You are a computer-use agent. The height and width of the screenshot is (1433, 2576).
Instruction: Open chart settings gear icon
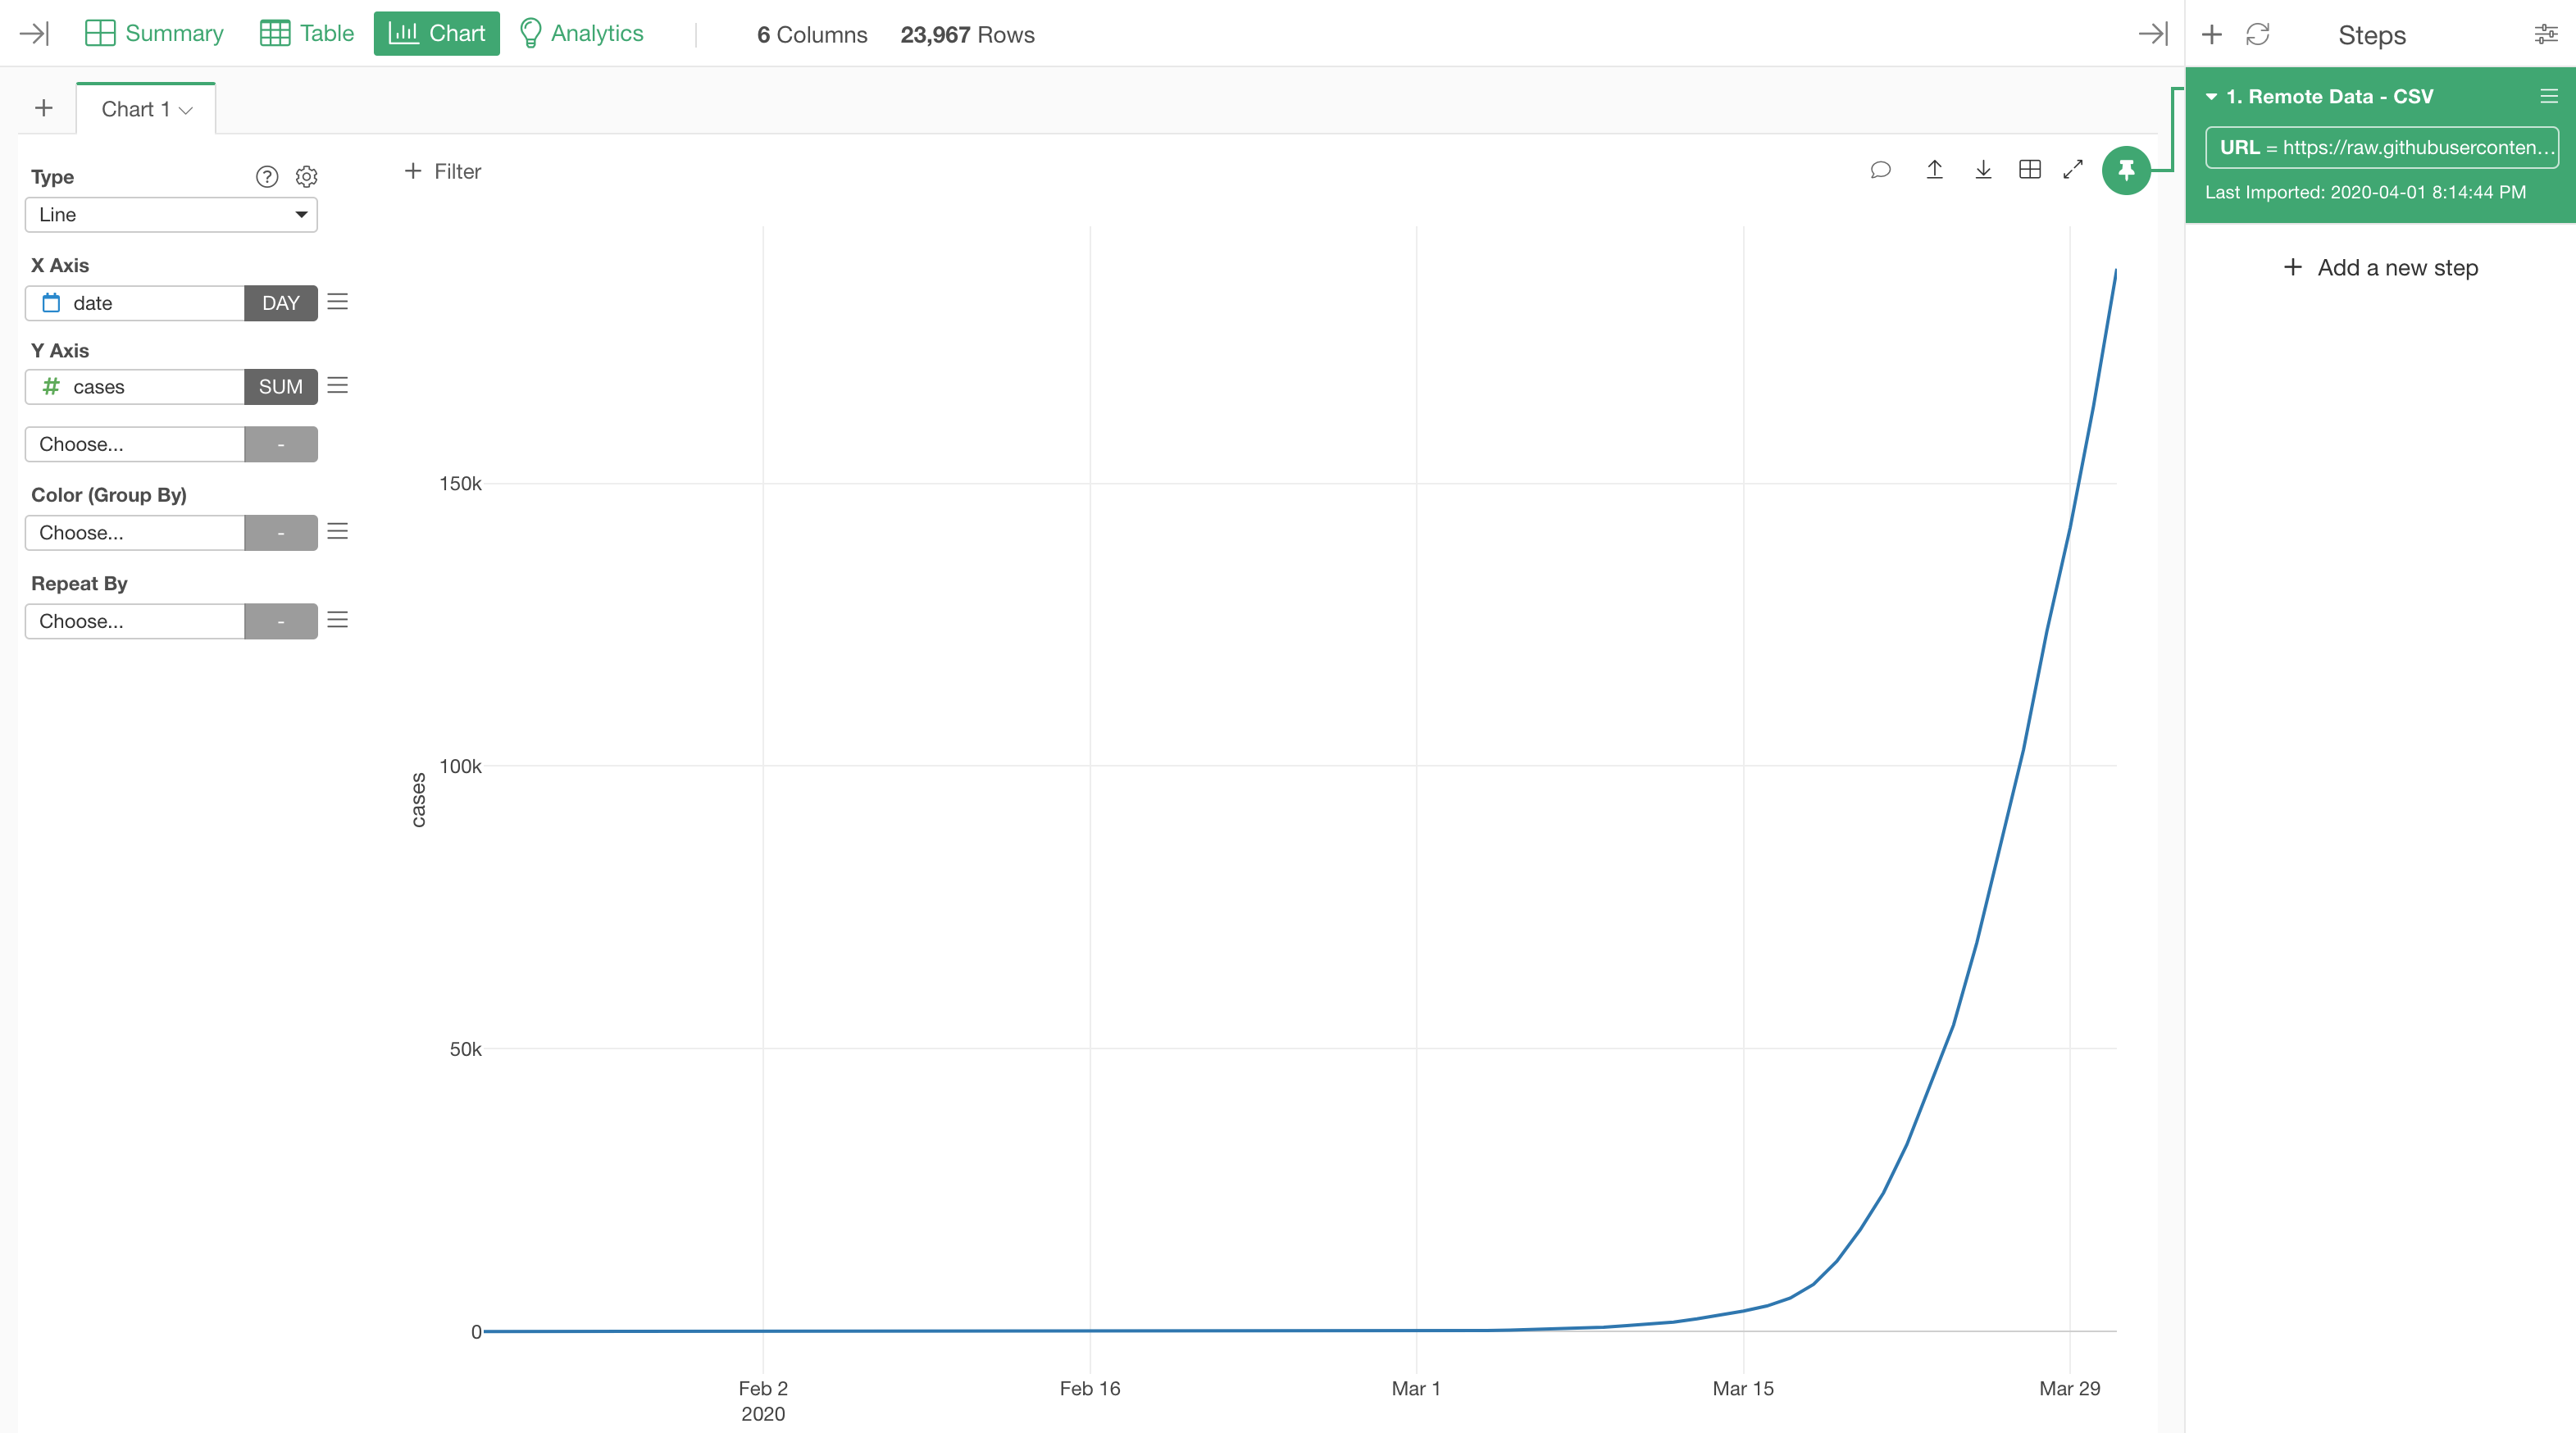point(306,177)
